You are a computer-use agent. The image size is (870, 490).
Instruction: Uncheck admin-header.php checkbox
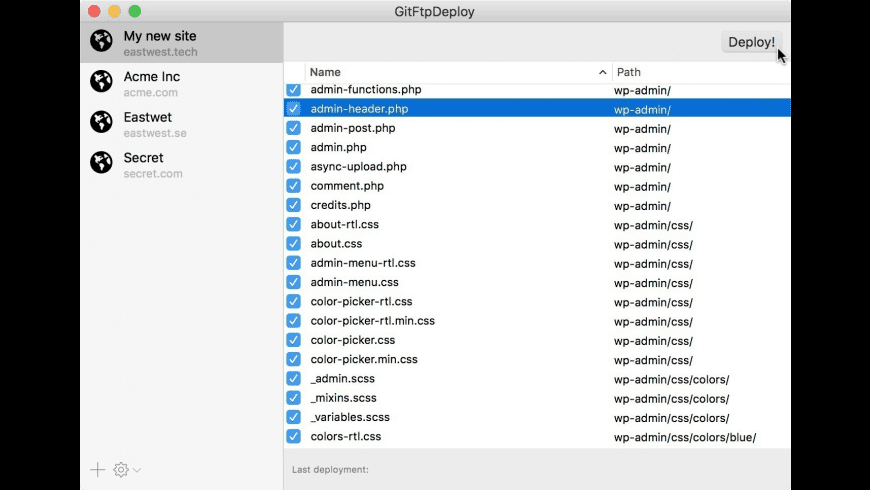click(294, 109)
